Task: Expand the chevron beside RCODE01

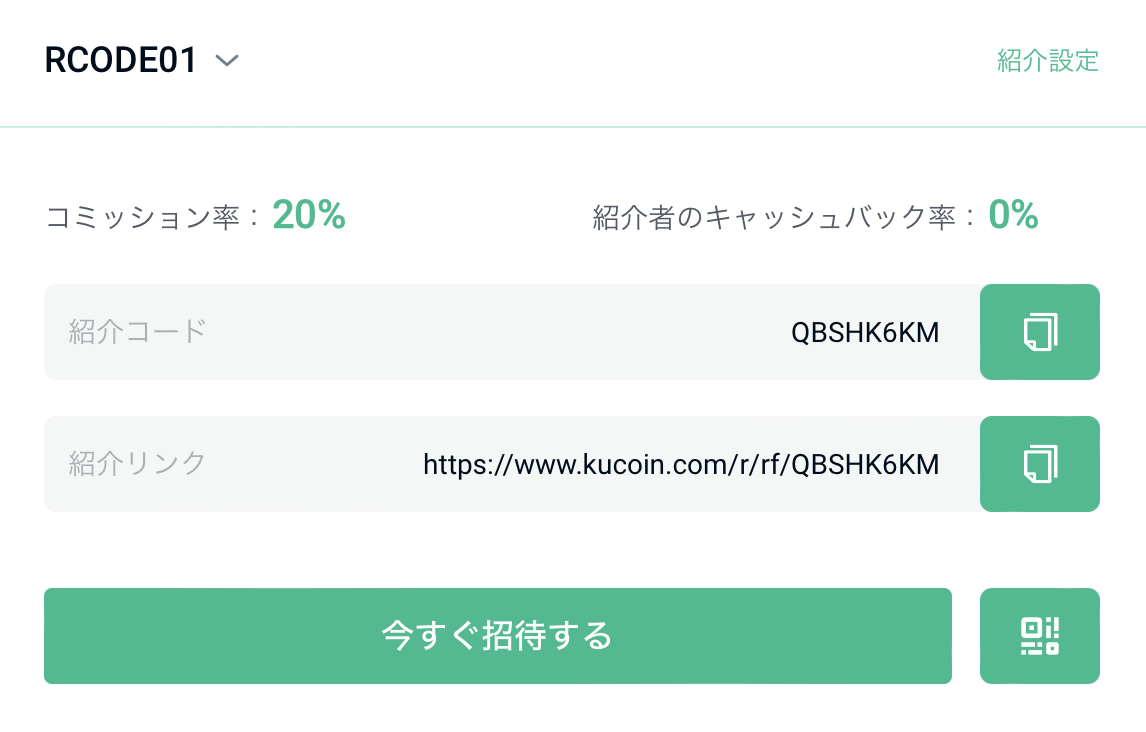Action: pyautogui.click(x=227, y=61)
